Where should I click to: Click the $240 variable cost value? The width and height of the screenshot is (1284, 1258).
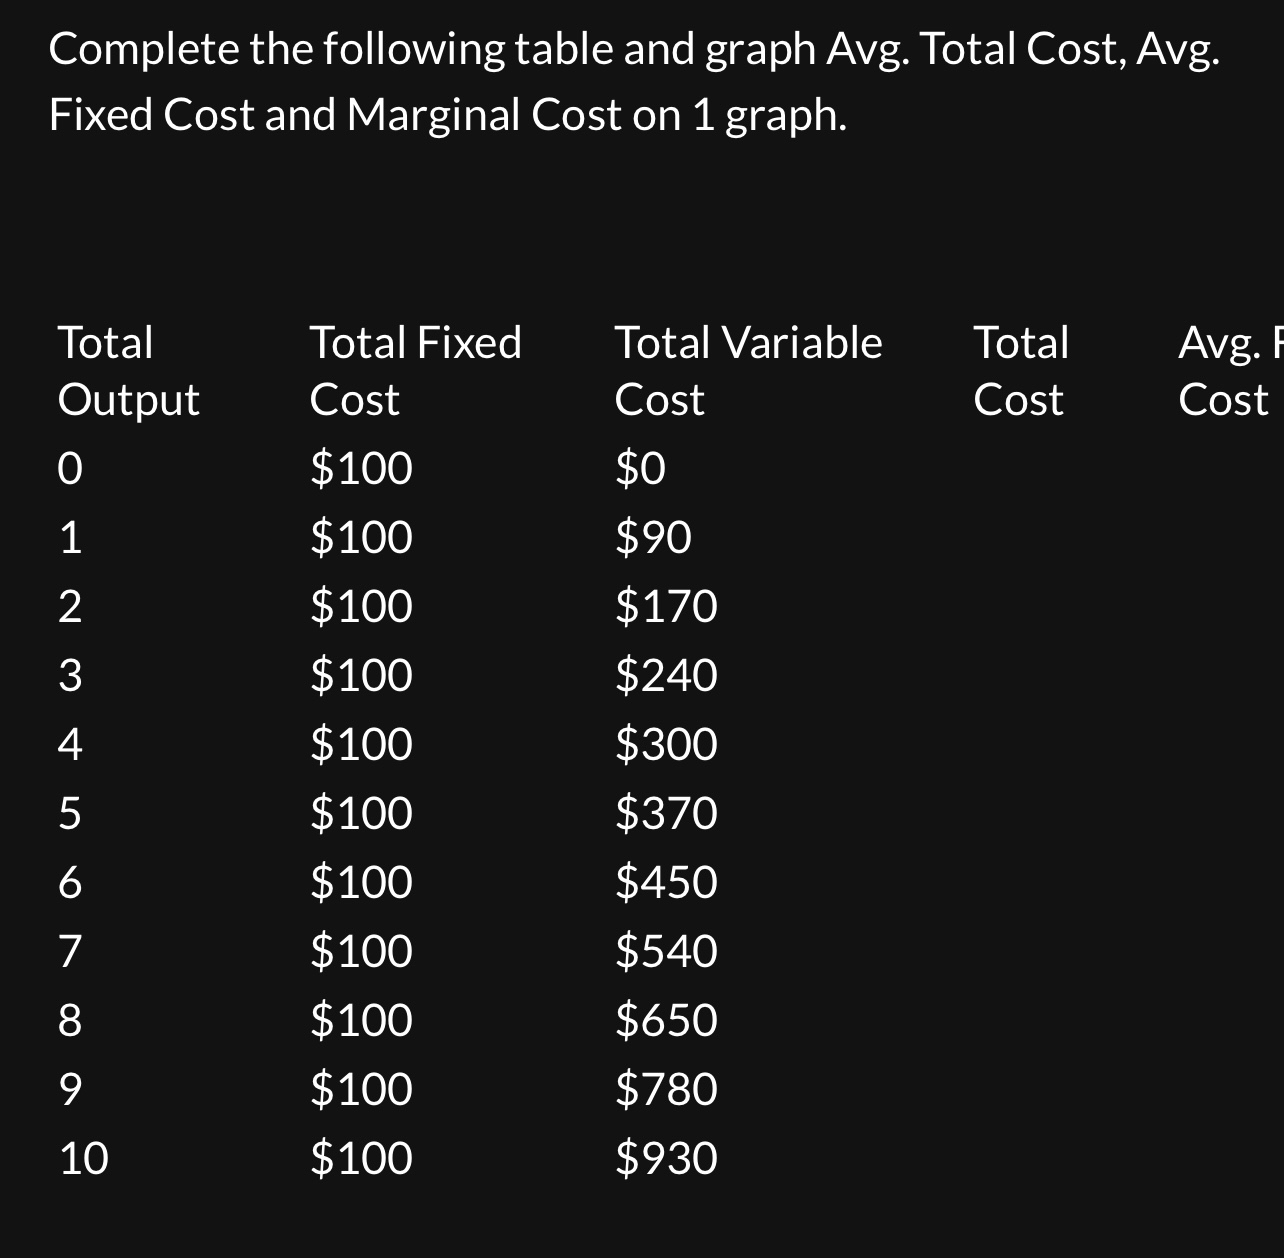pos(666,675)
